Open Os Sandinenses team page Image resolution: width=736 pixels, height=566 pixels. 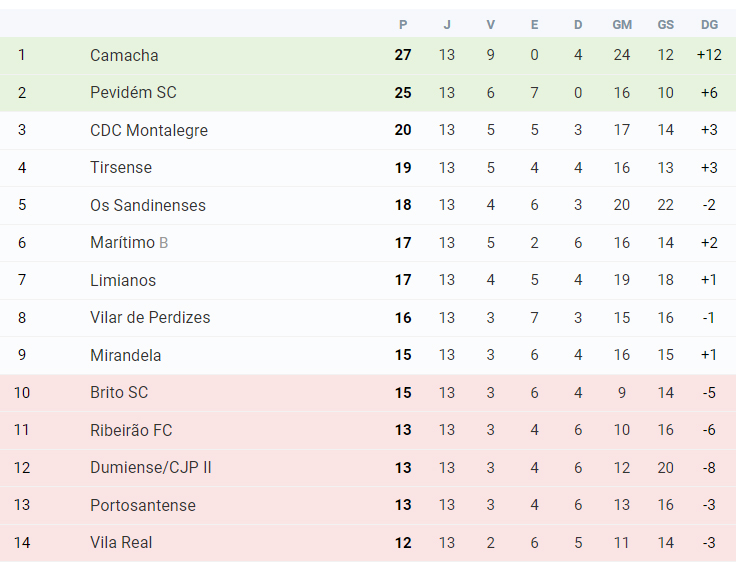tap(148, 205)
